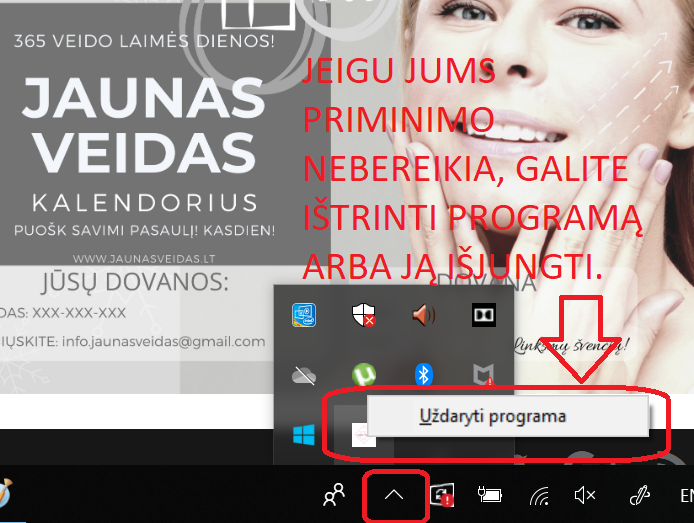This screenshot has height=523, width=694.
Task: Open the OneDrive cloud tray icon
Action: coord(304,376)
